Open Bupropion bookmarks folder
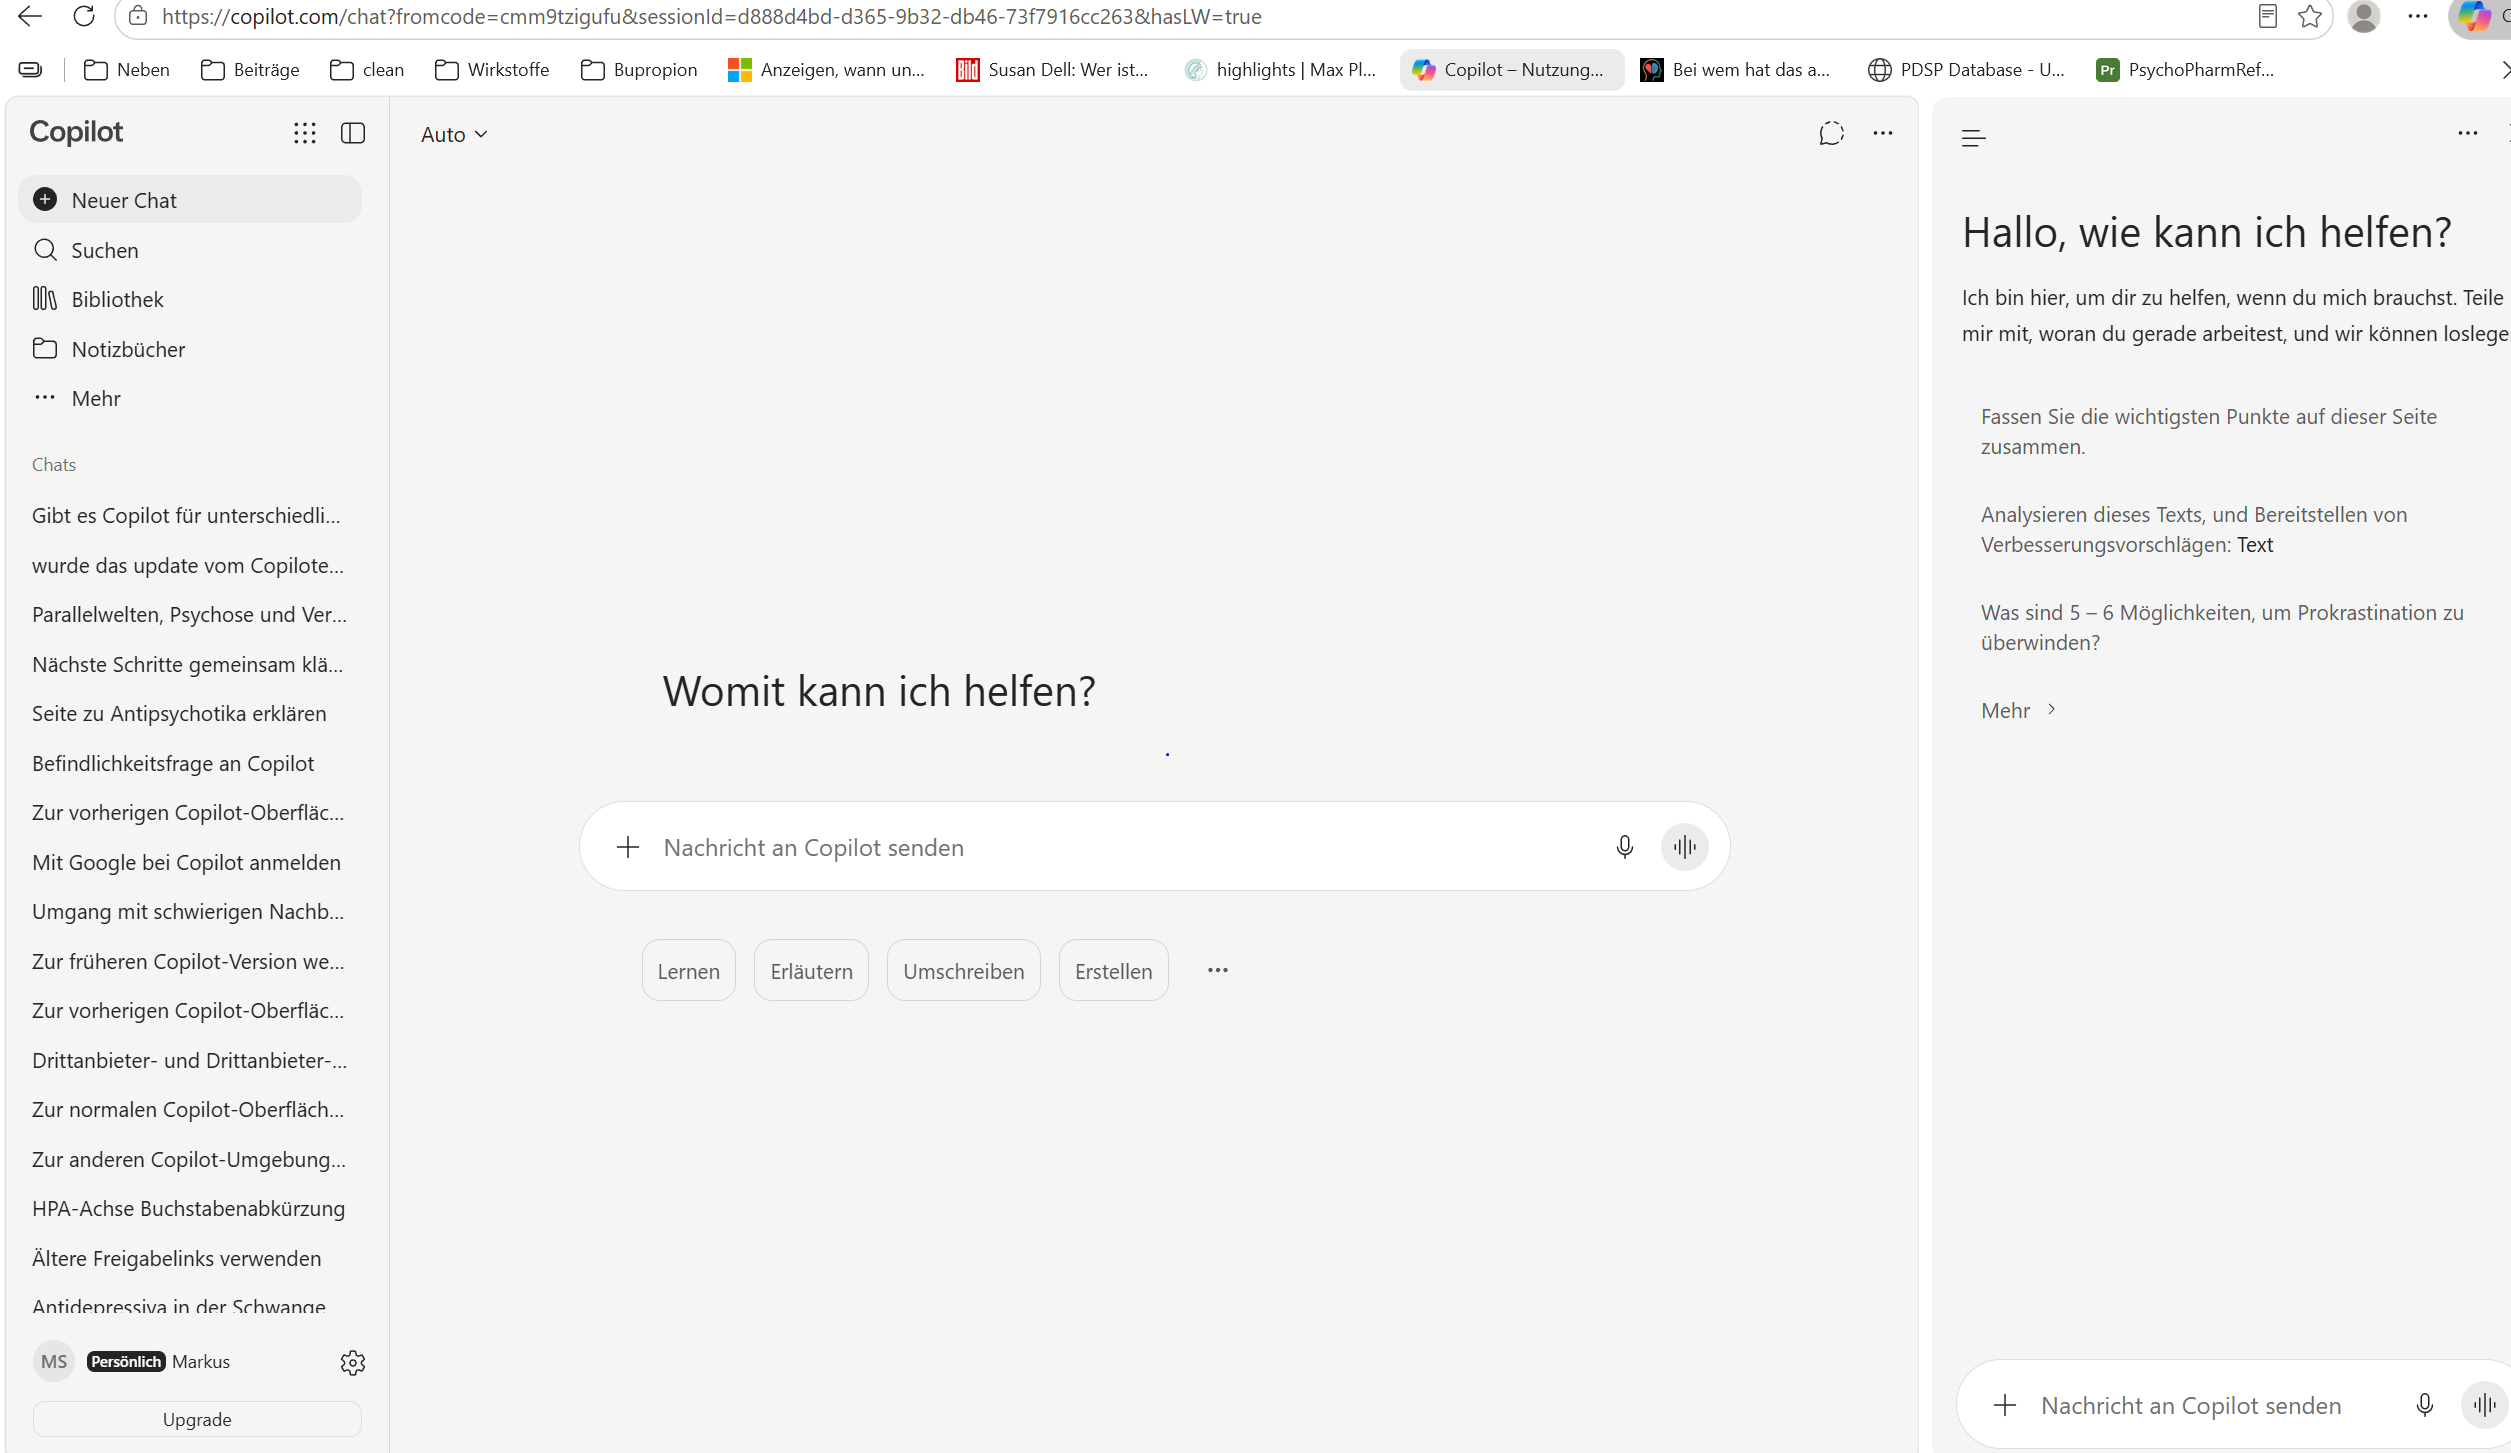This screenshot has width=2511, height=1453. [640, 69]
